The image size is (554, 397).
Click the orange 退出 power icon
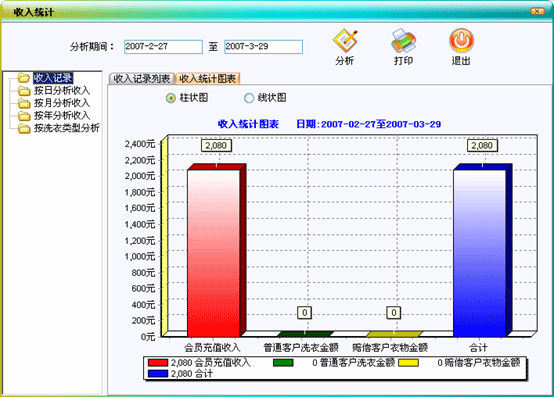click(x=461, y=41)
